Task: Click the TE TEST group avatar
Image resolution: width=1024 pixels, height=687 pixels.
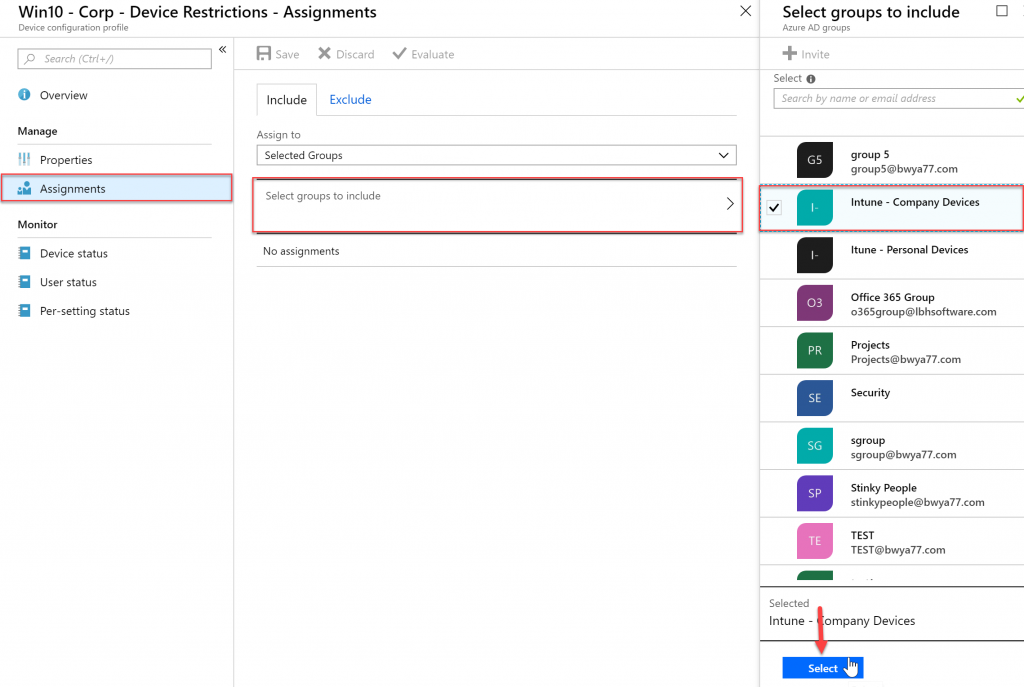Action: 814,541
